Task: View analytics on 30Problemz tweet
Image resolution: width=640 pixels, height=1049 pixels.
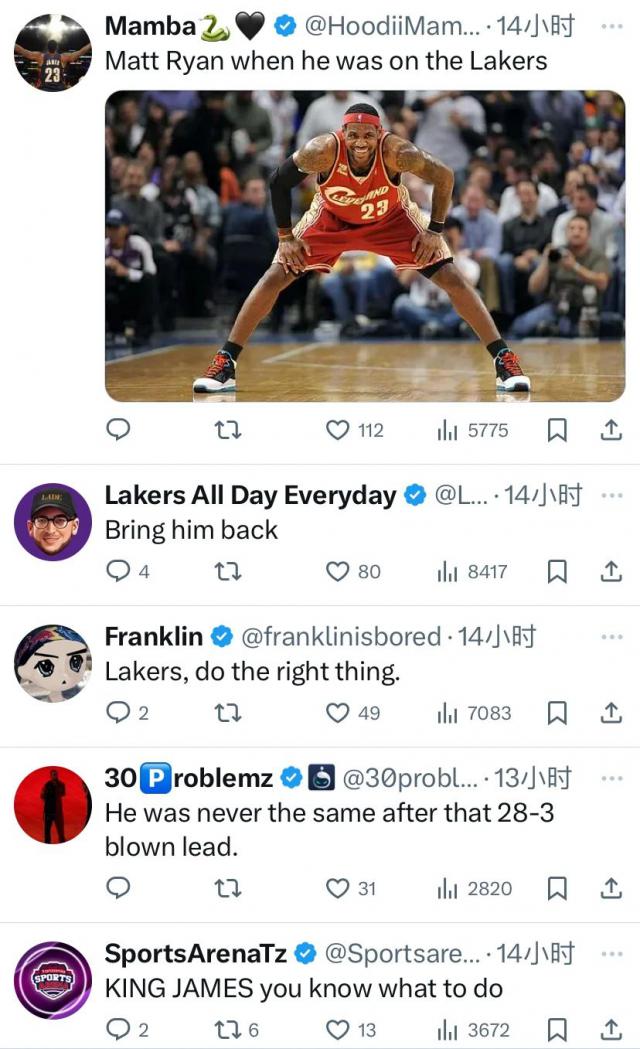Action: point(474,888)
